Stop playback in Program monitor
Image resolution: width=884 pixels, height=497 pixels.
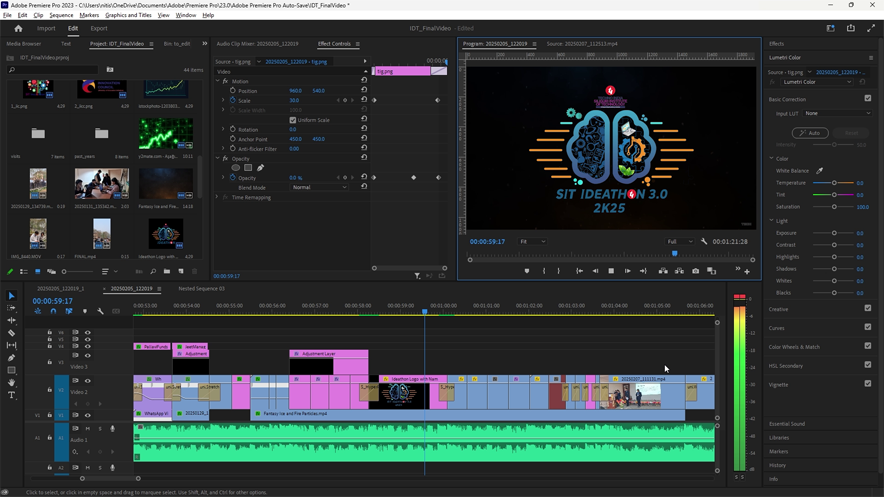(x=611, y=271)
